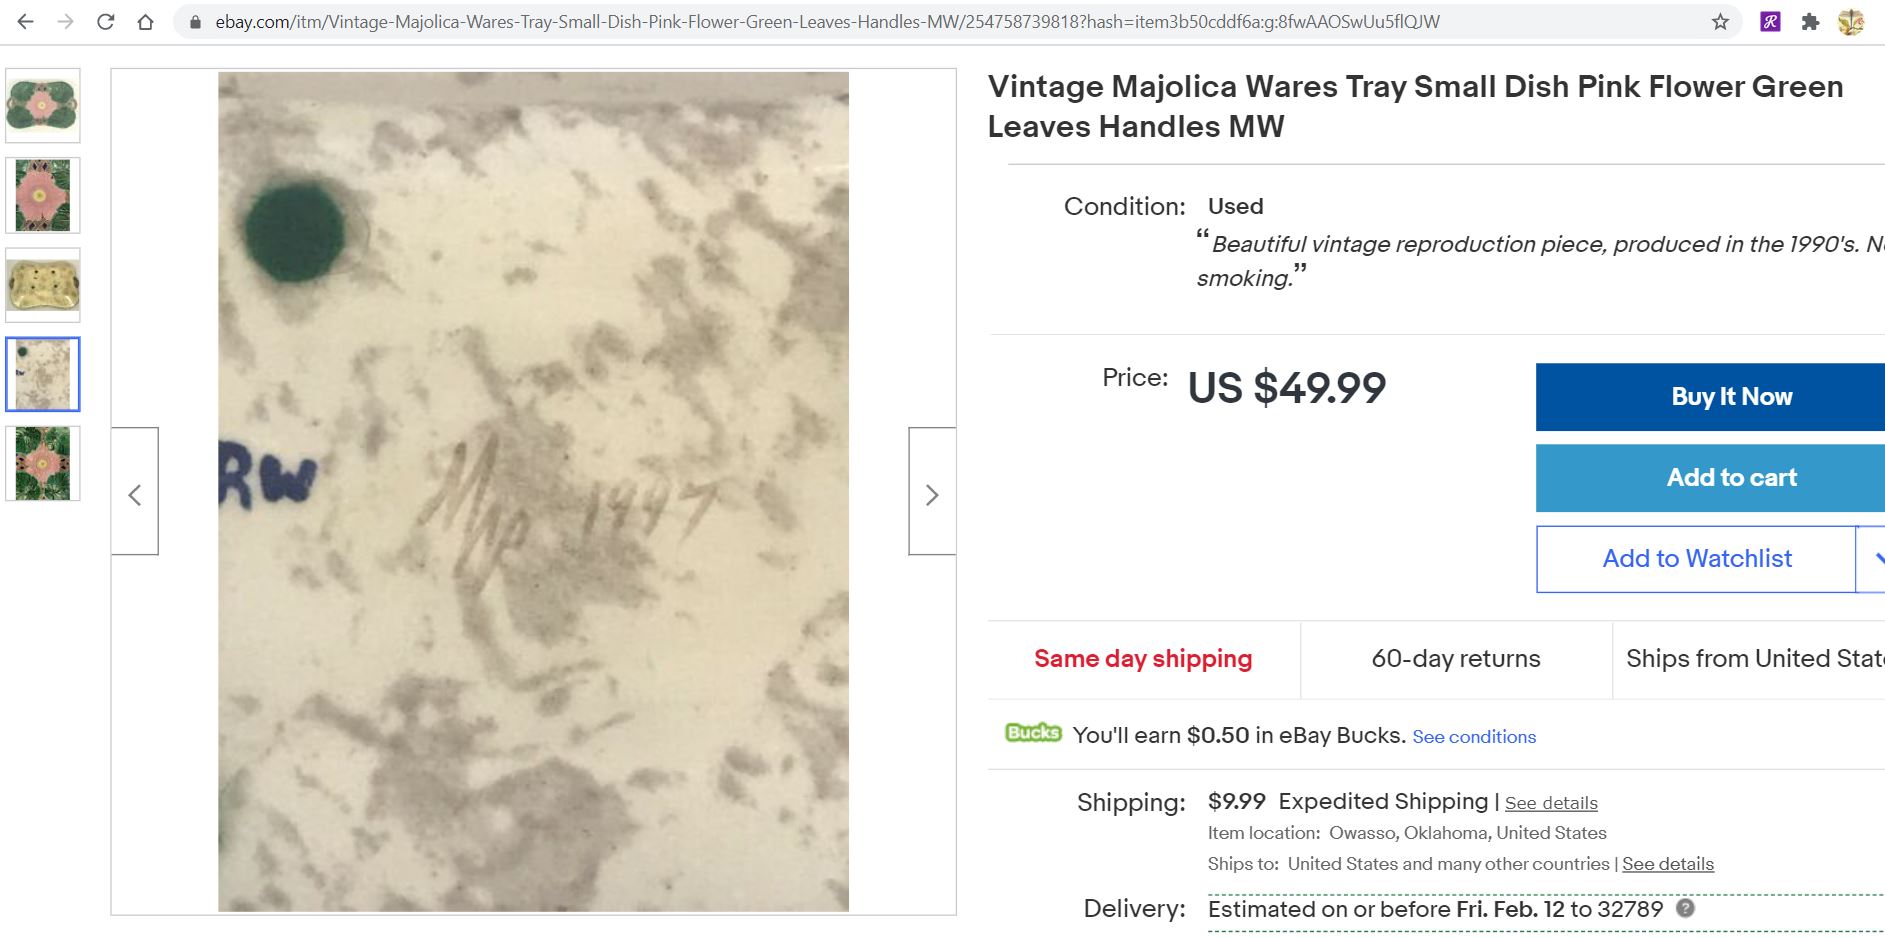Show next product image
Image resolution: width=1885 pixels, height=938 pixels.
[x=931, y=492]
